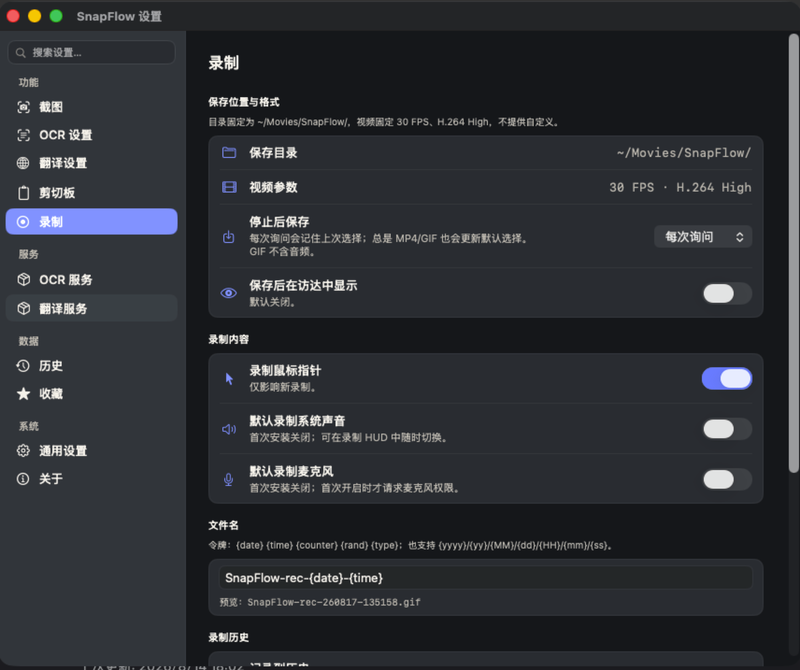Click the gear icon beside 通用设置
This screenshot has height=670, width=800.
coord(23,451)
